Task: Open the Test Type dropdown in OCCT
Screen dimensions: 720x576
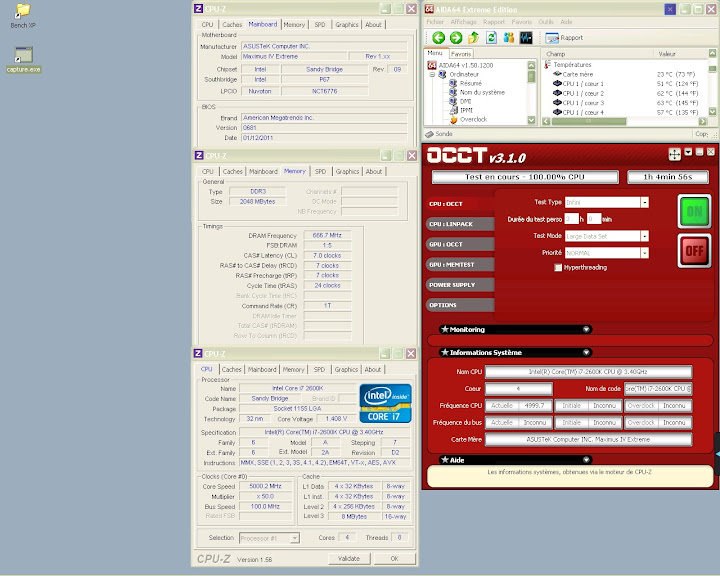Action: pos(645,203)
